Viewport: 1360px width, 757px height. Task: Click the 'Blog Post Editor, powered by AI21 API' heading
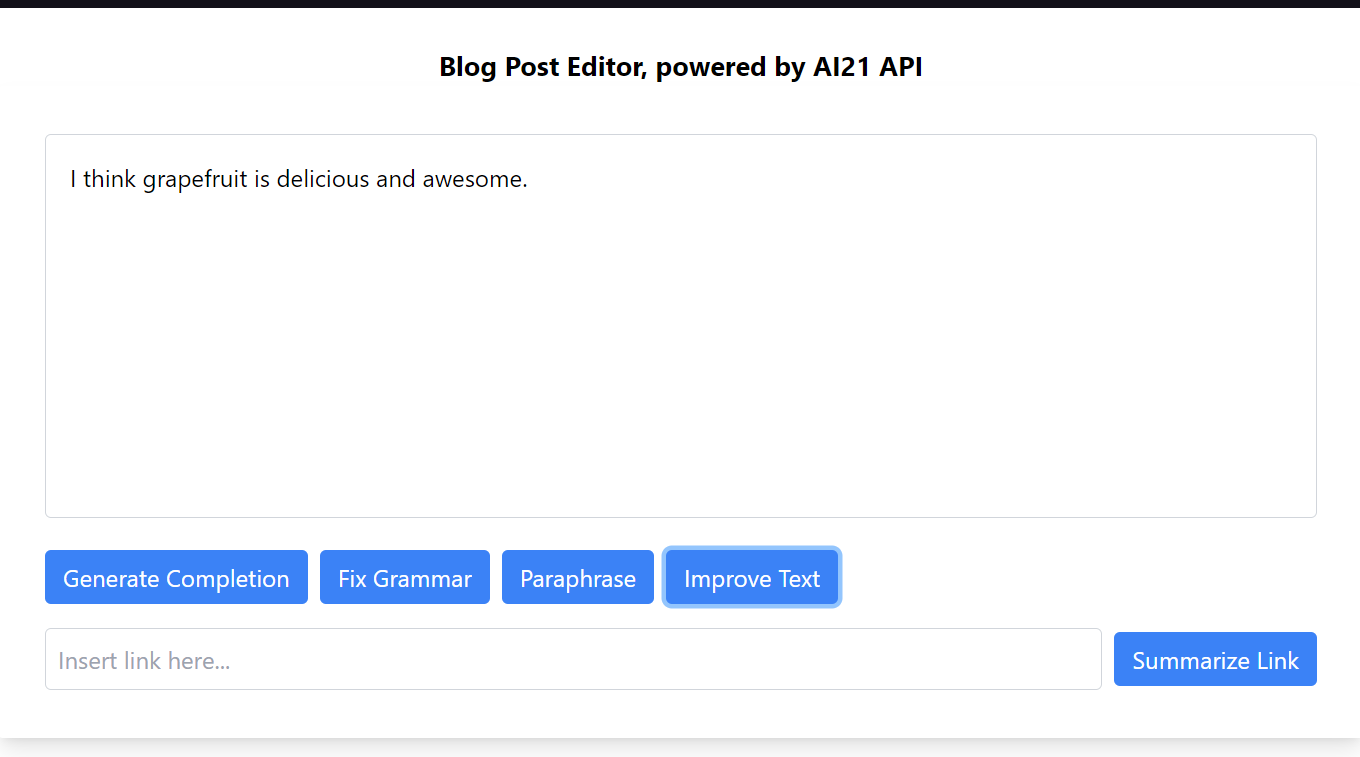coord(681,67)
